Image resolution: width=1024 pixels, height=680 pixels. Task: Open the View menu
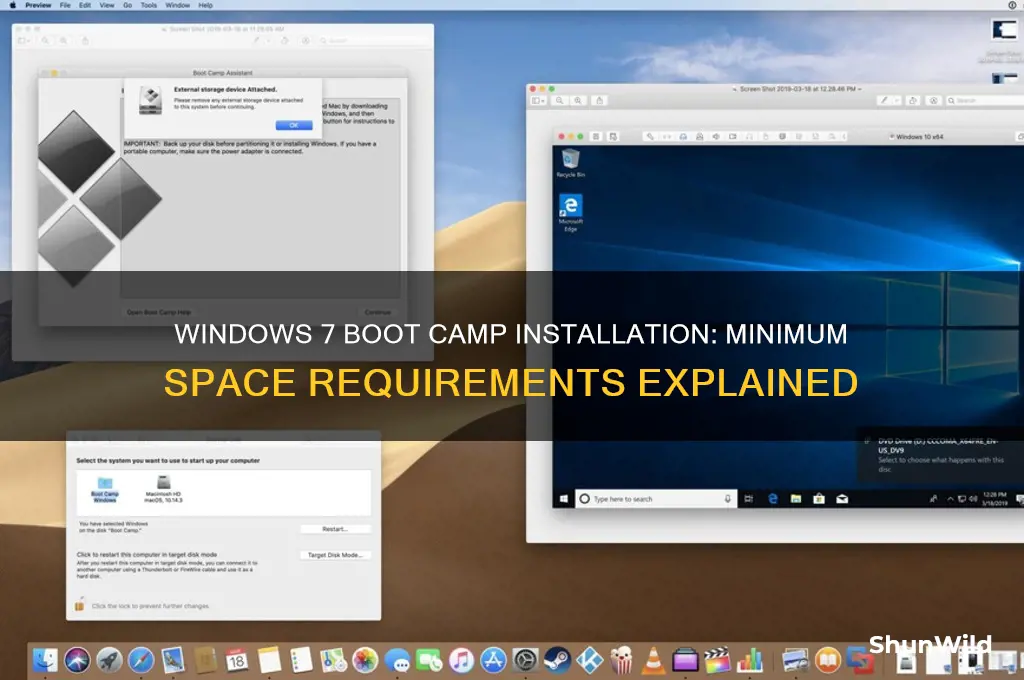click(106, 5)
